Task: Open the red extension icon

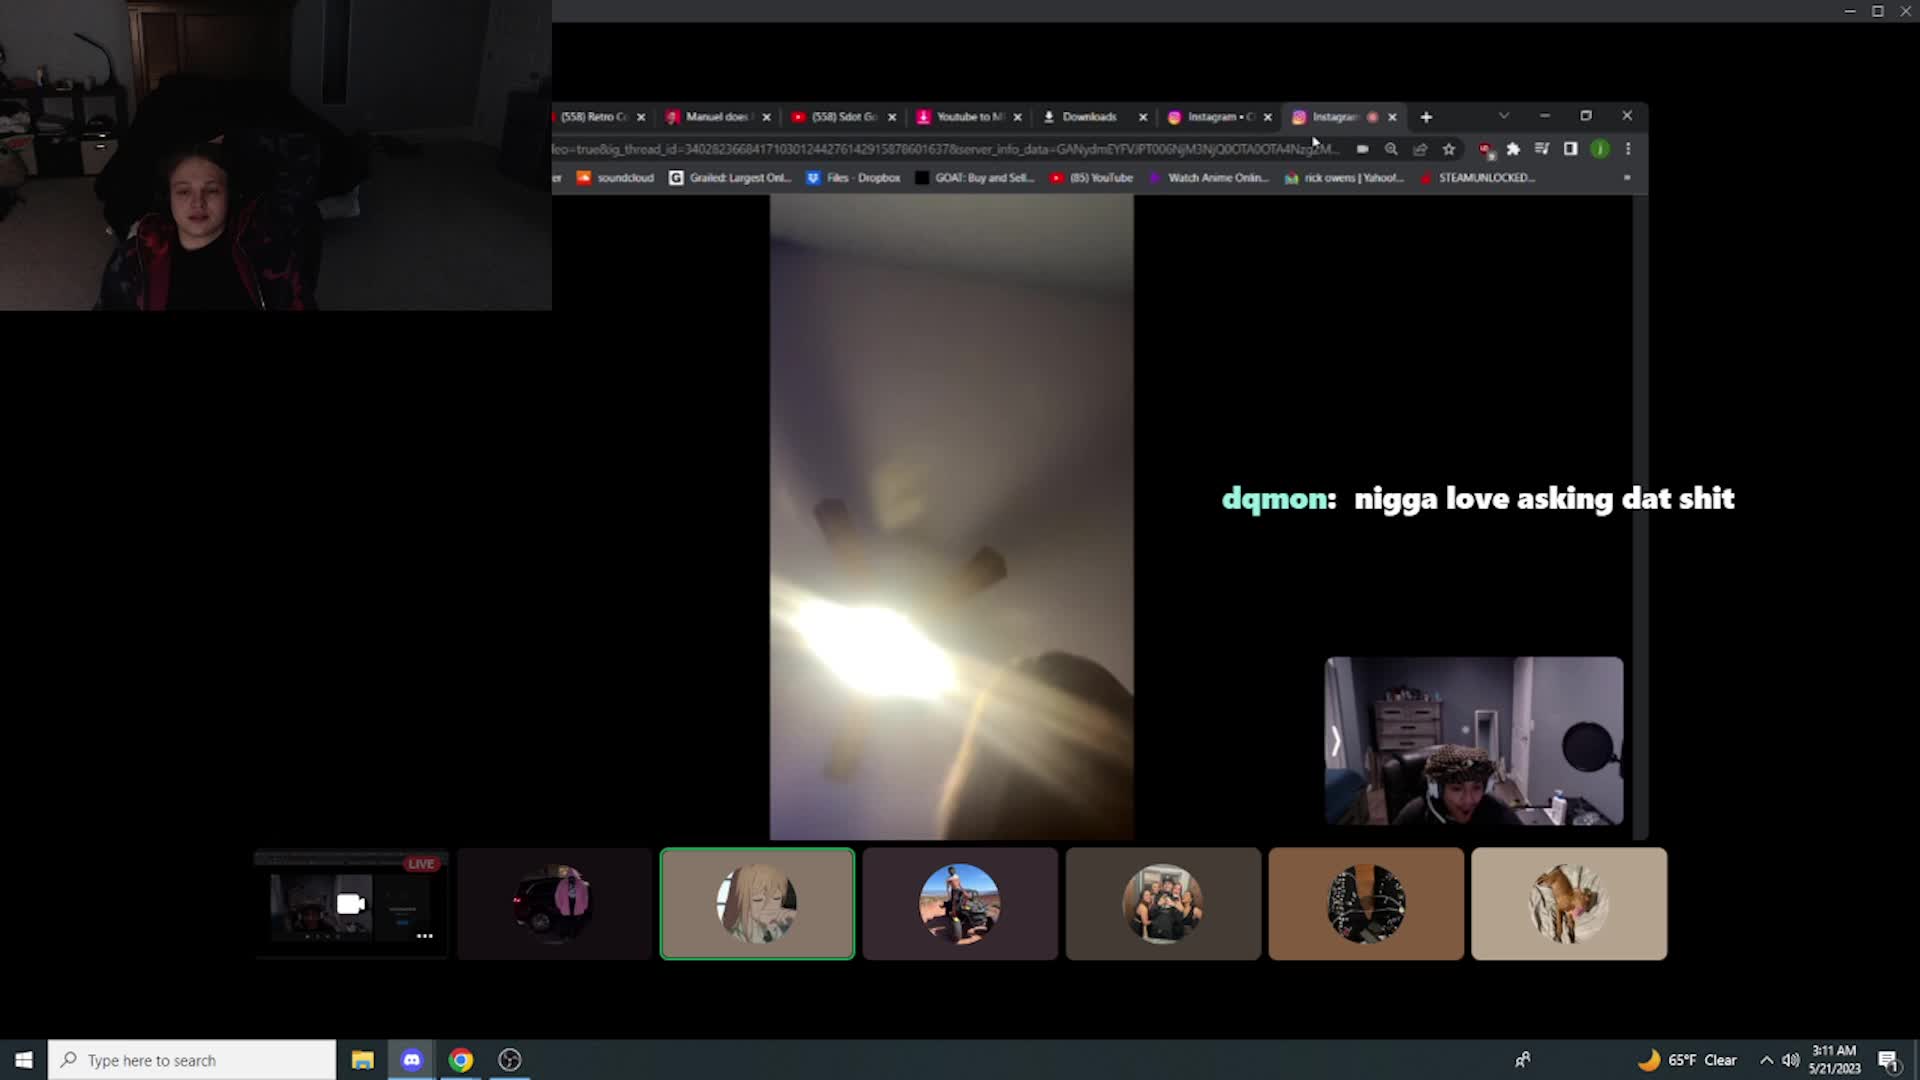Action: coord(1485,149)
